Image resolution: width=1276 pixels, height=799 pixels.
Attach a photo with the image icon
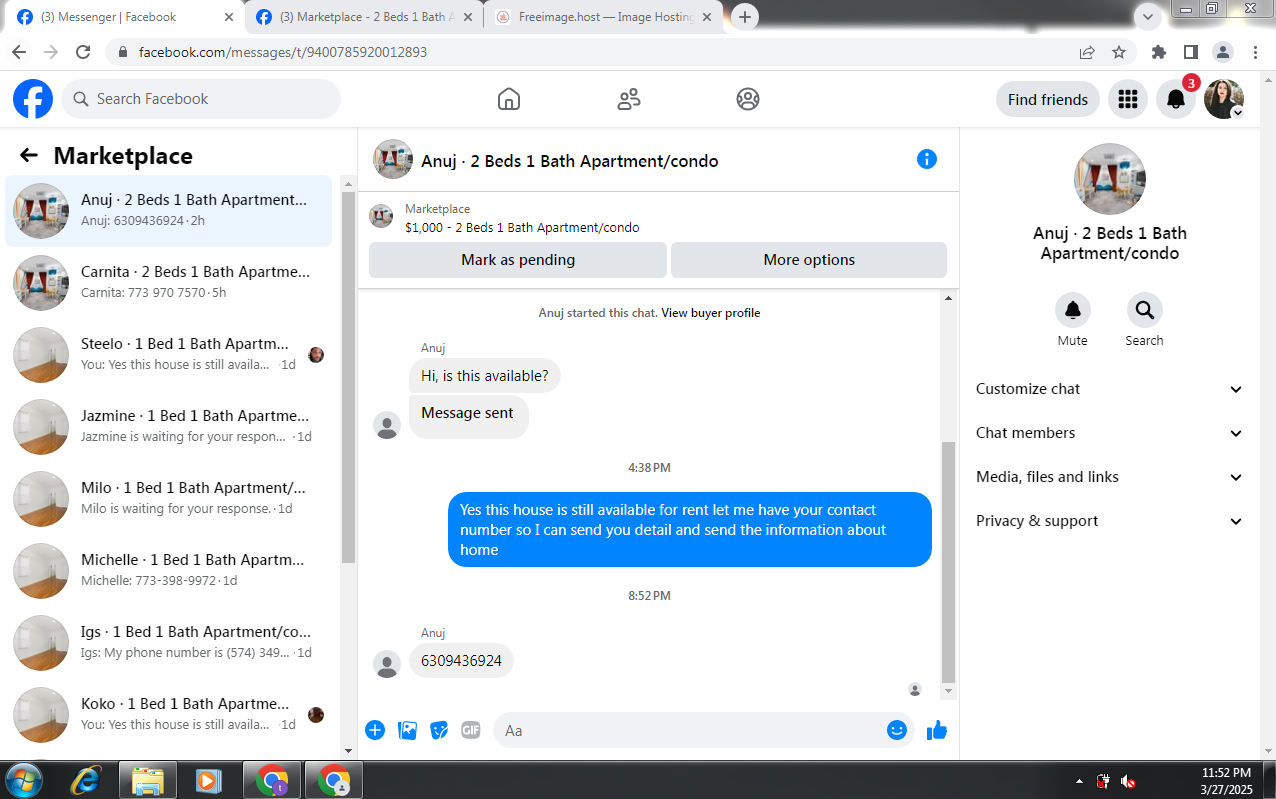tap(407, 730)
